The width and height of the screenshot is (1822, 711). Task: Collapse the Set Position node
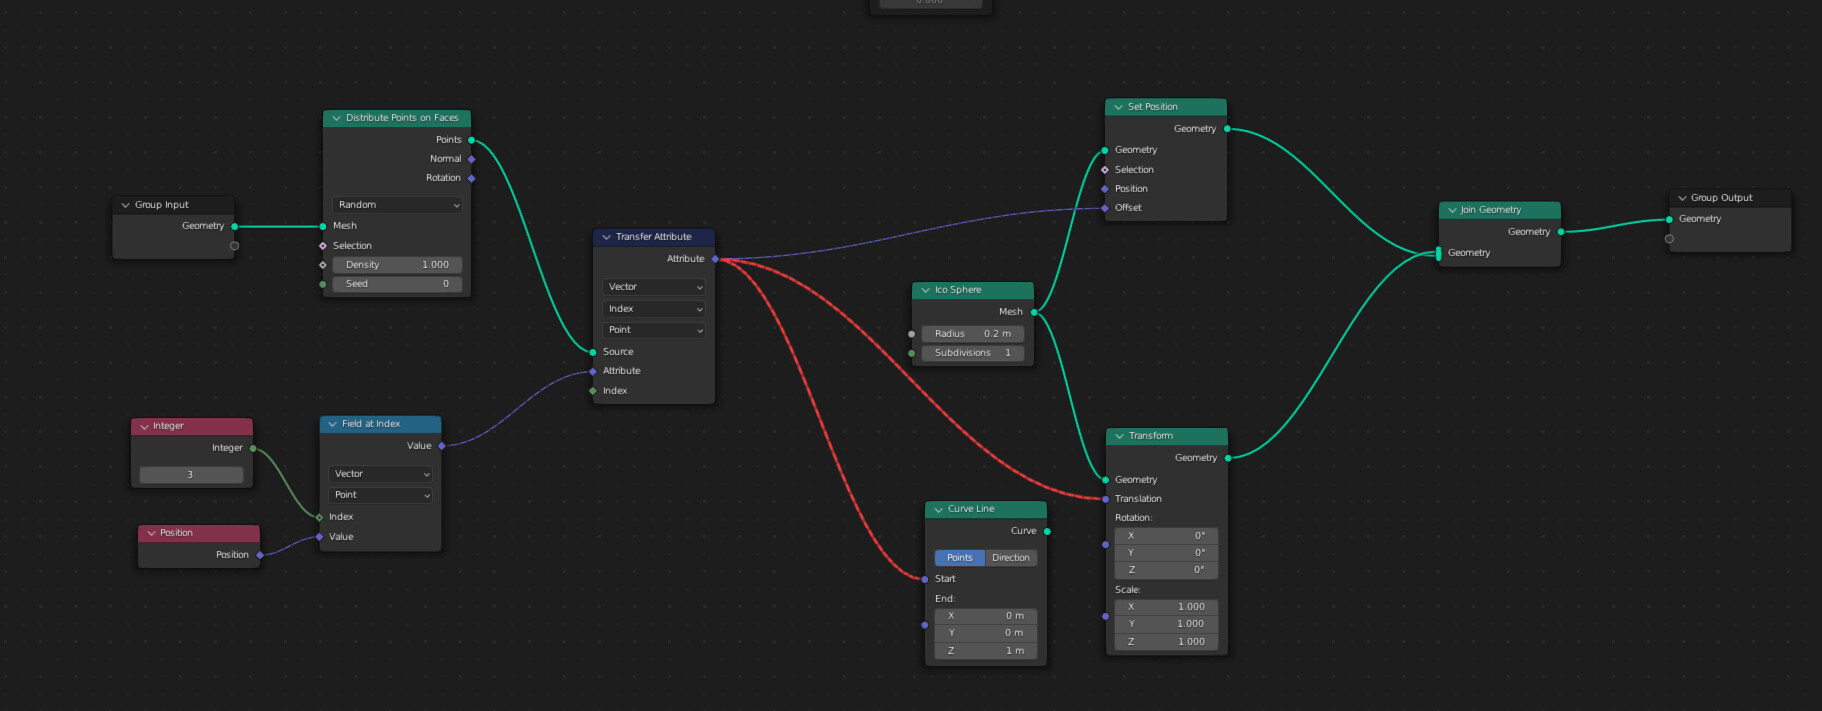[1119, 107]
